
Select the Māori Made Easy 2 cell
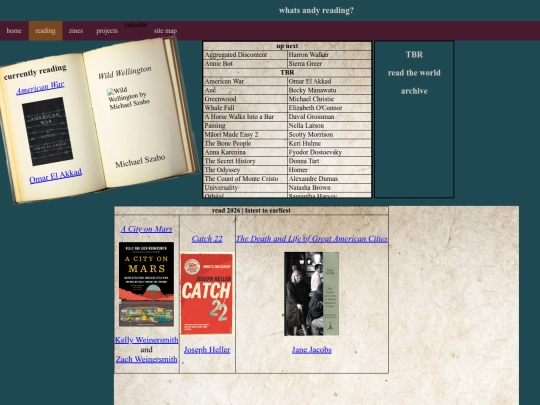point(245,135)
